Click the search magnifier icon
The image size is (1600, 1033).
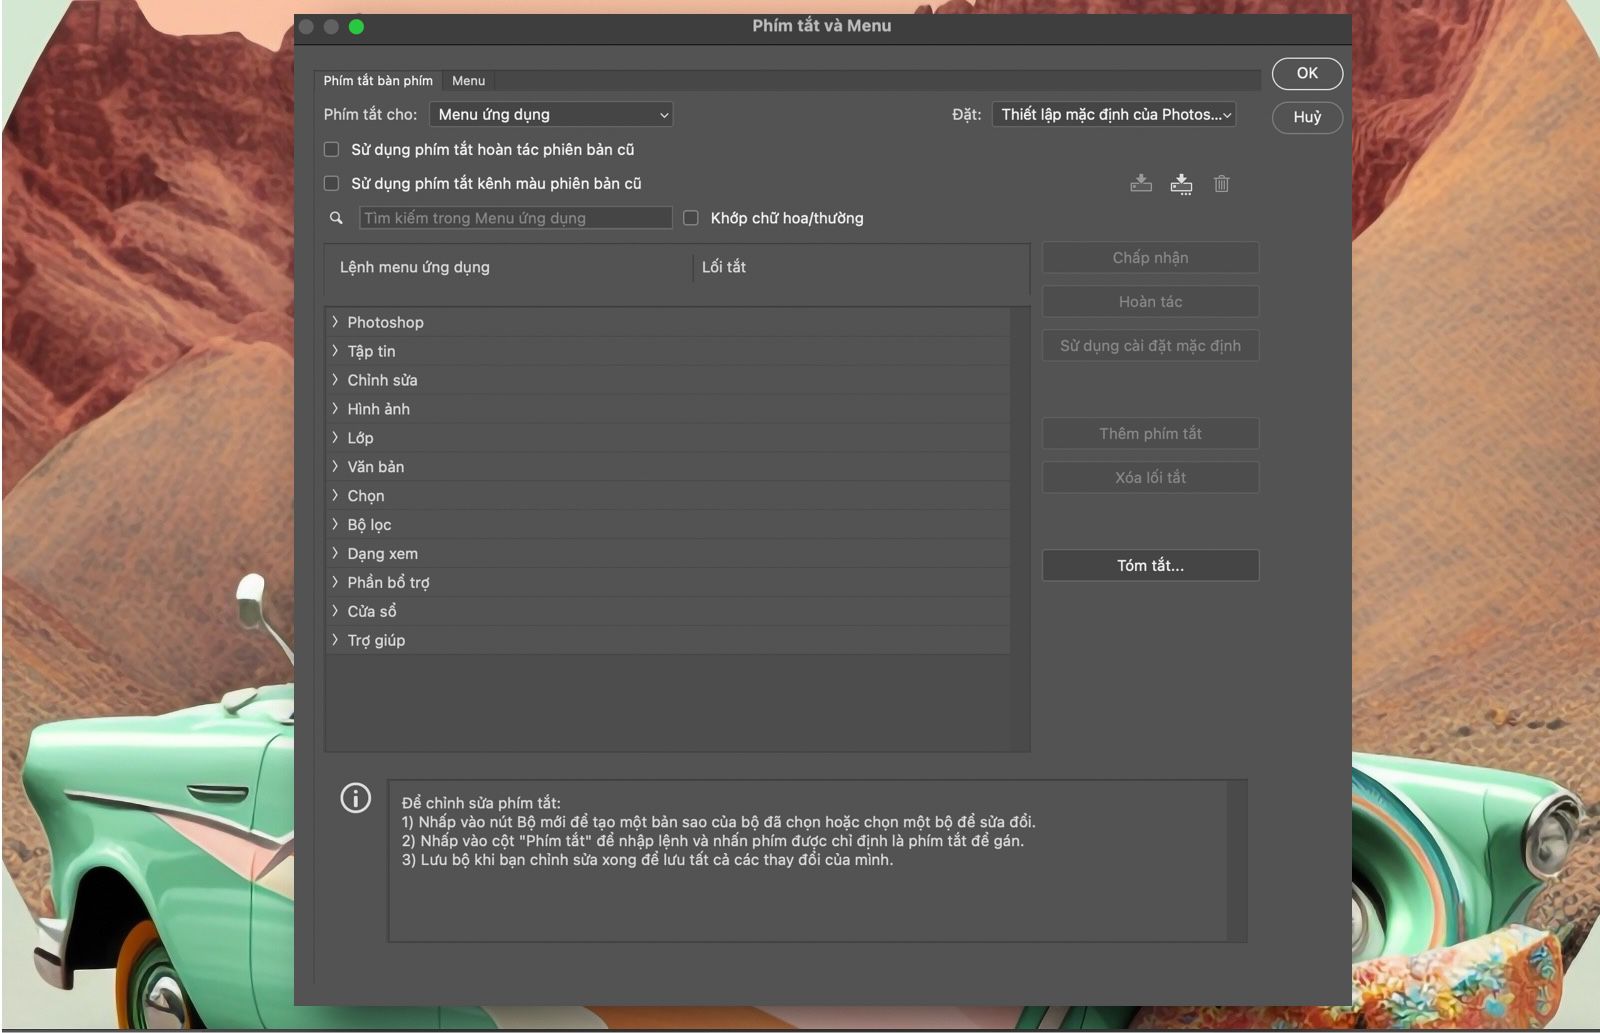336,217
